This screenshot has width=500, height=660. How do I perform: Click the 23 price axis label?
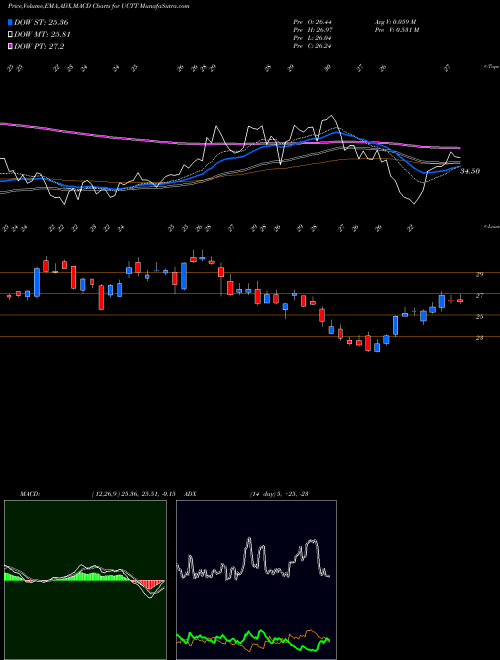pos(479,338)
